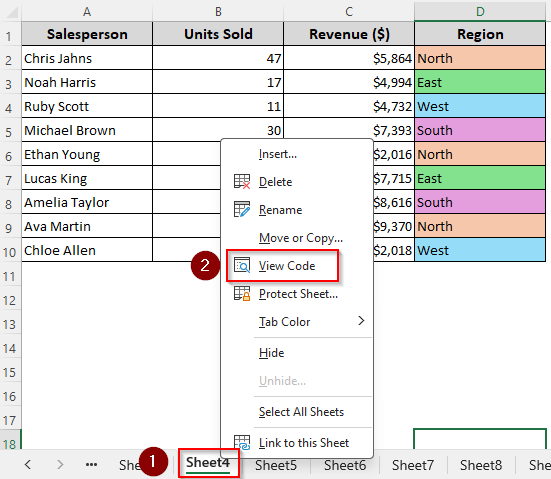Click units sold value 30
The image size is (551, 479).
[x=218, y=130]
